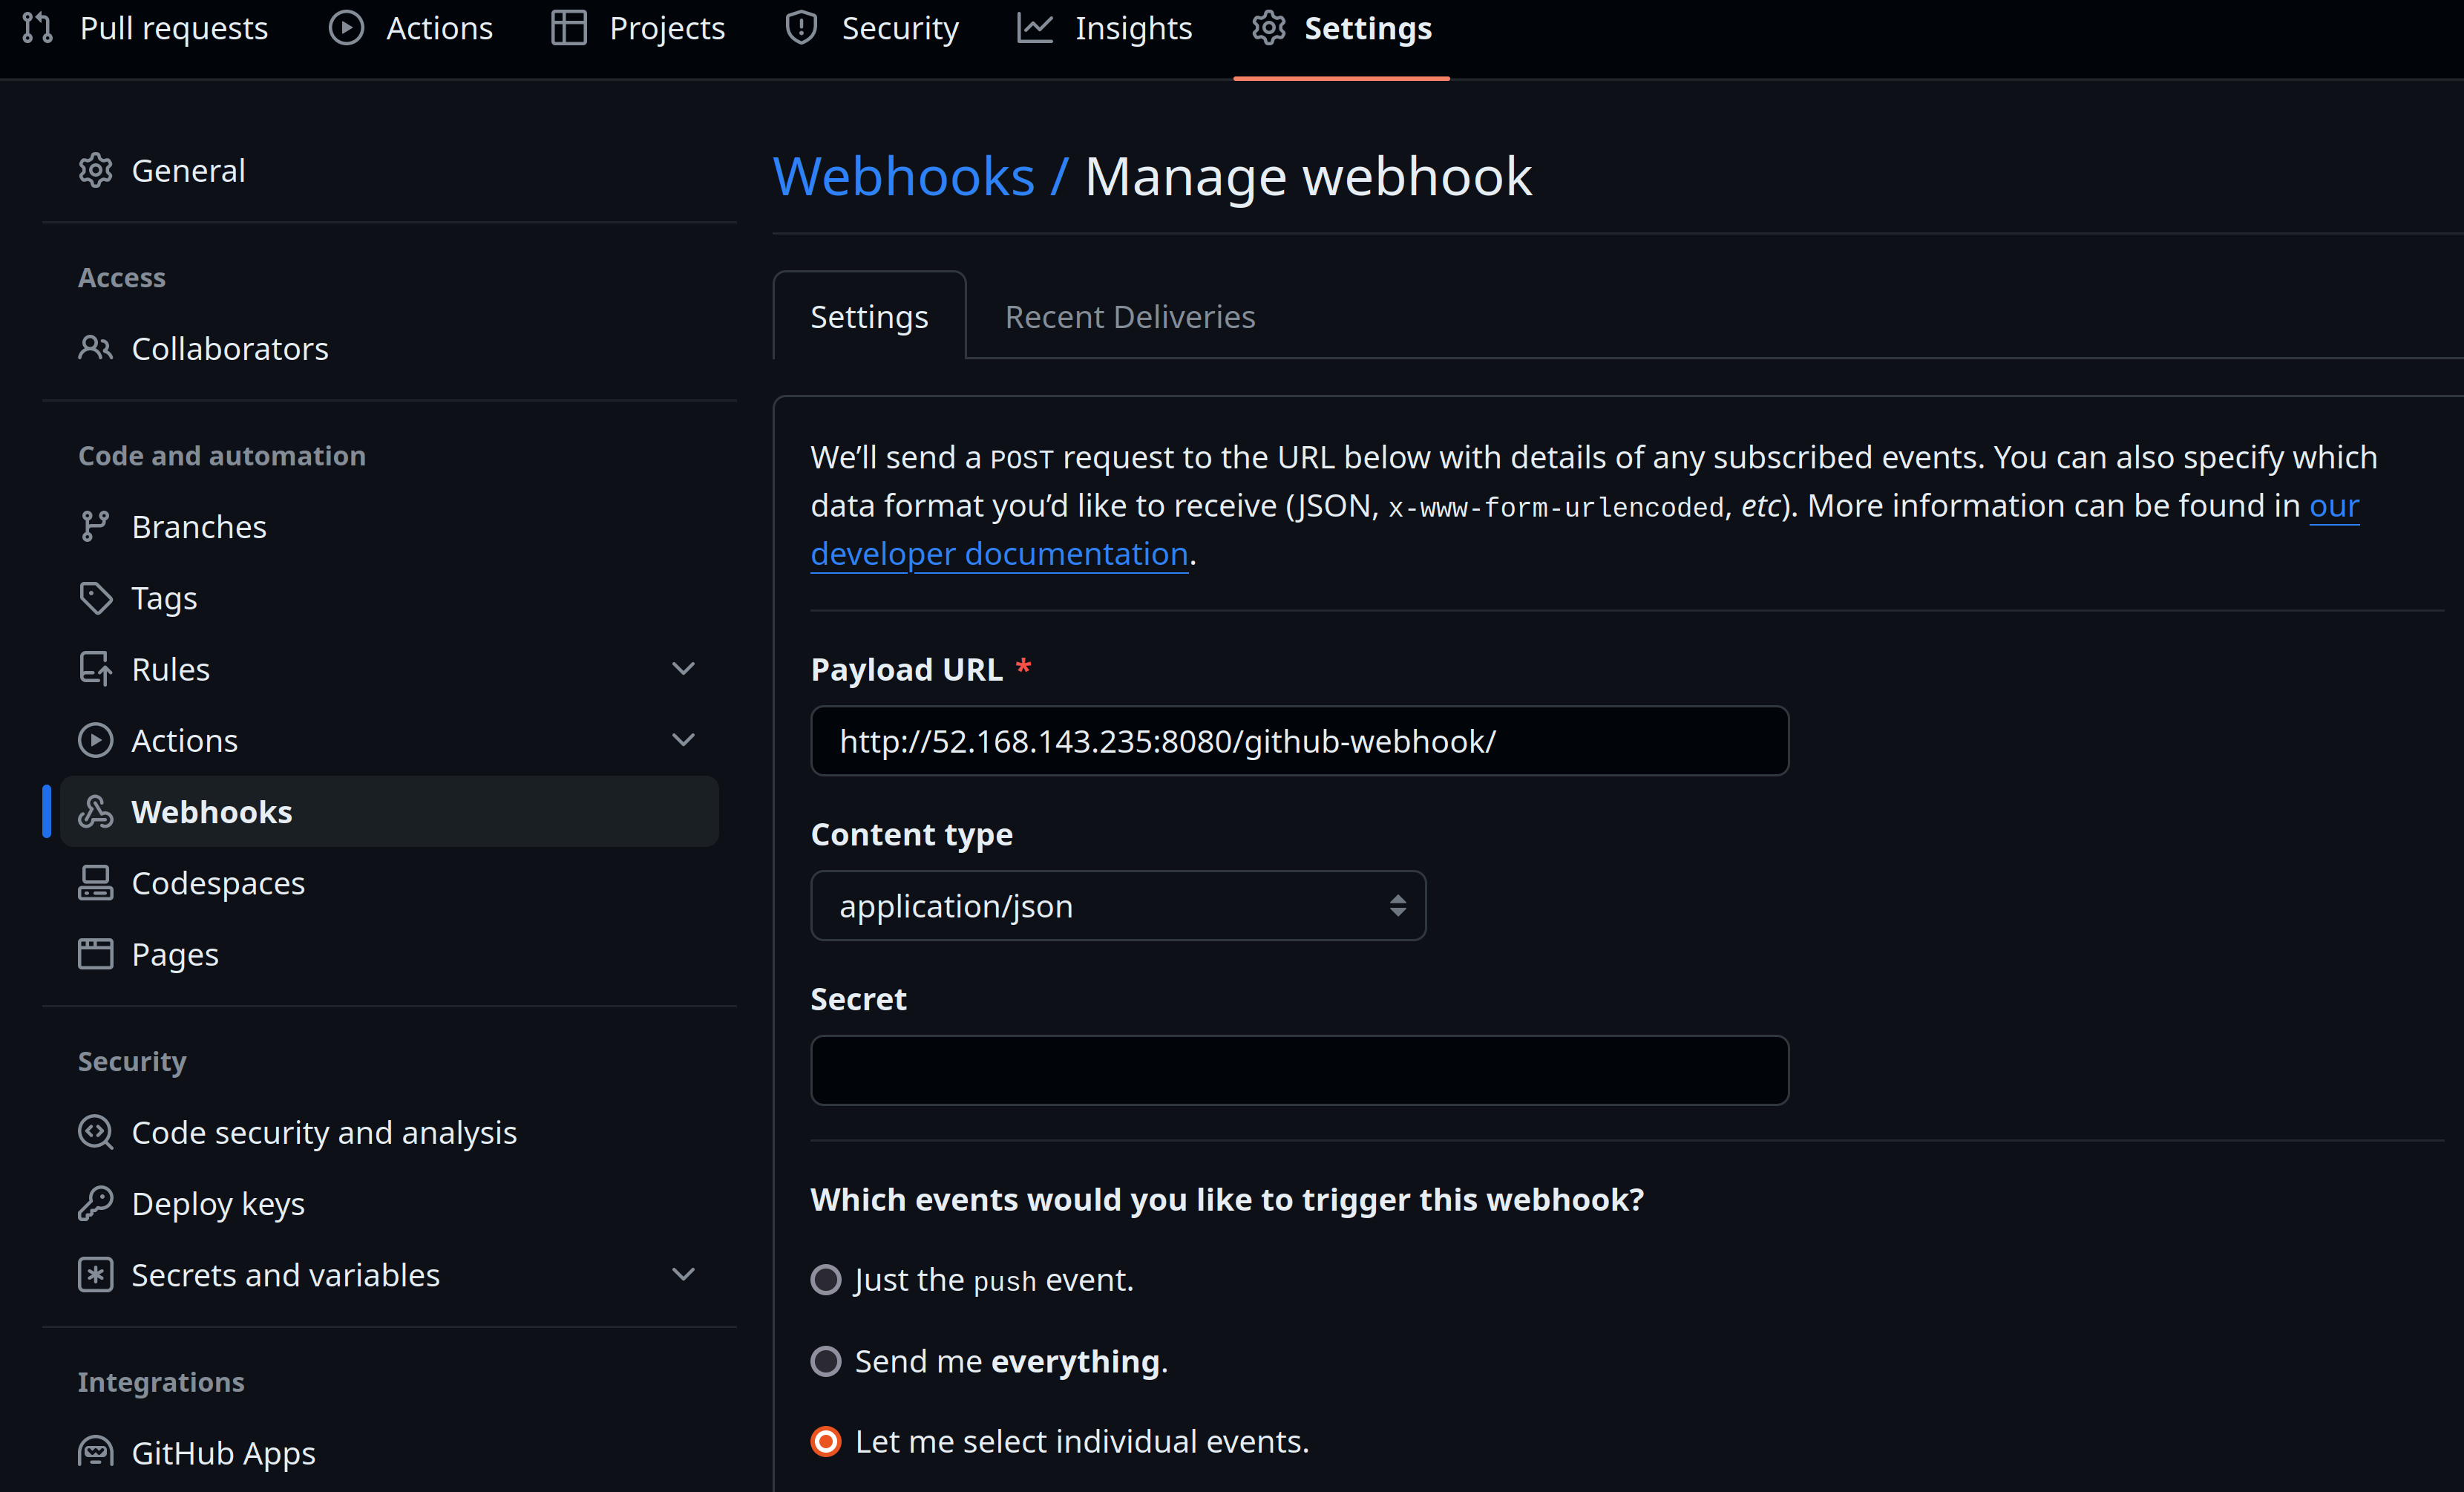Image resolution: width=2464 pixels, height=1492 pixels.
Task: Open the developer documentation link
Action: (999, 554)
